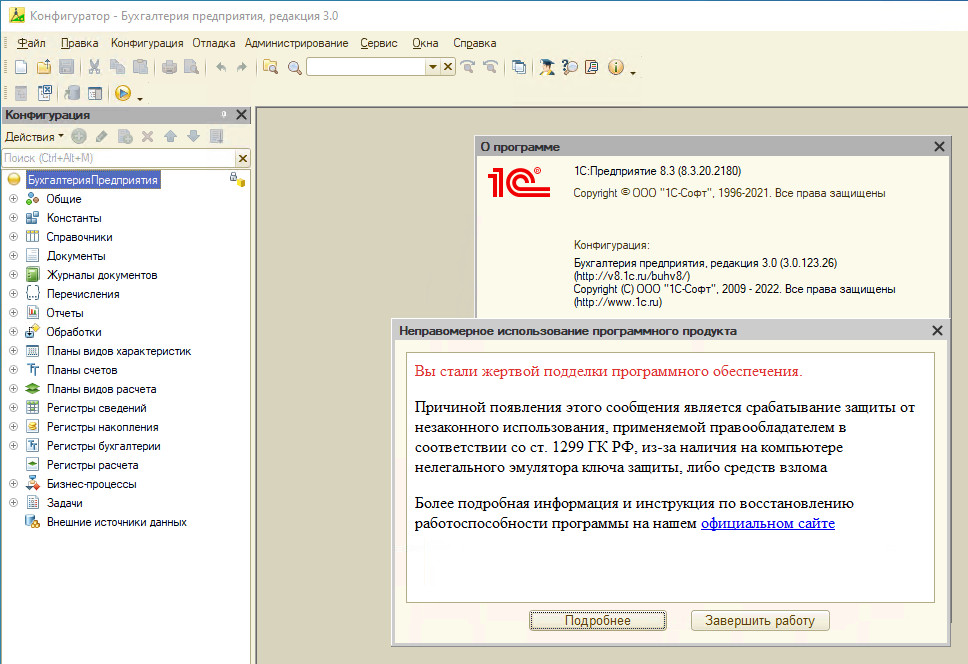Viewport: 968px width, 664px height.
Task: Open the Syntax Assistant graduate-cap icon
Action: point(547,67)
